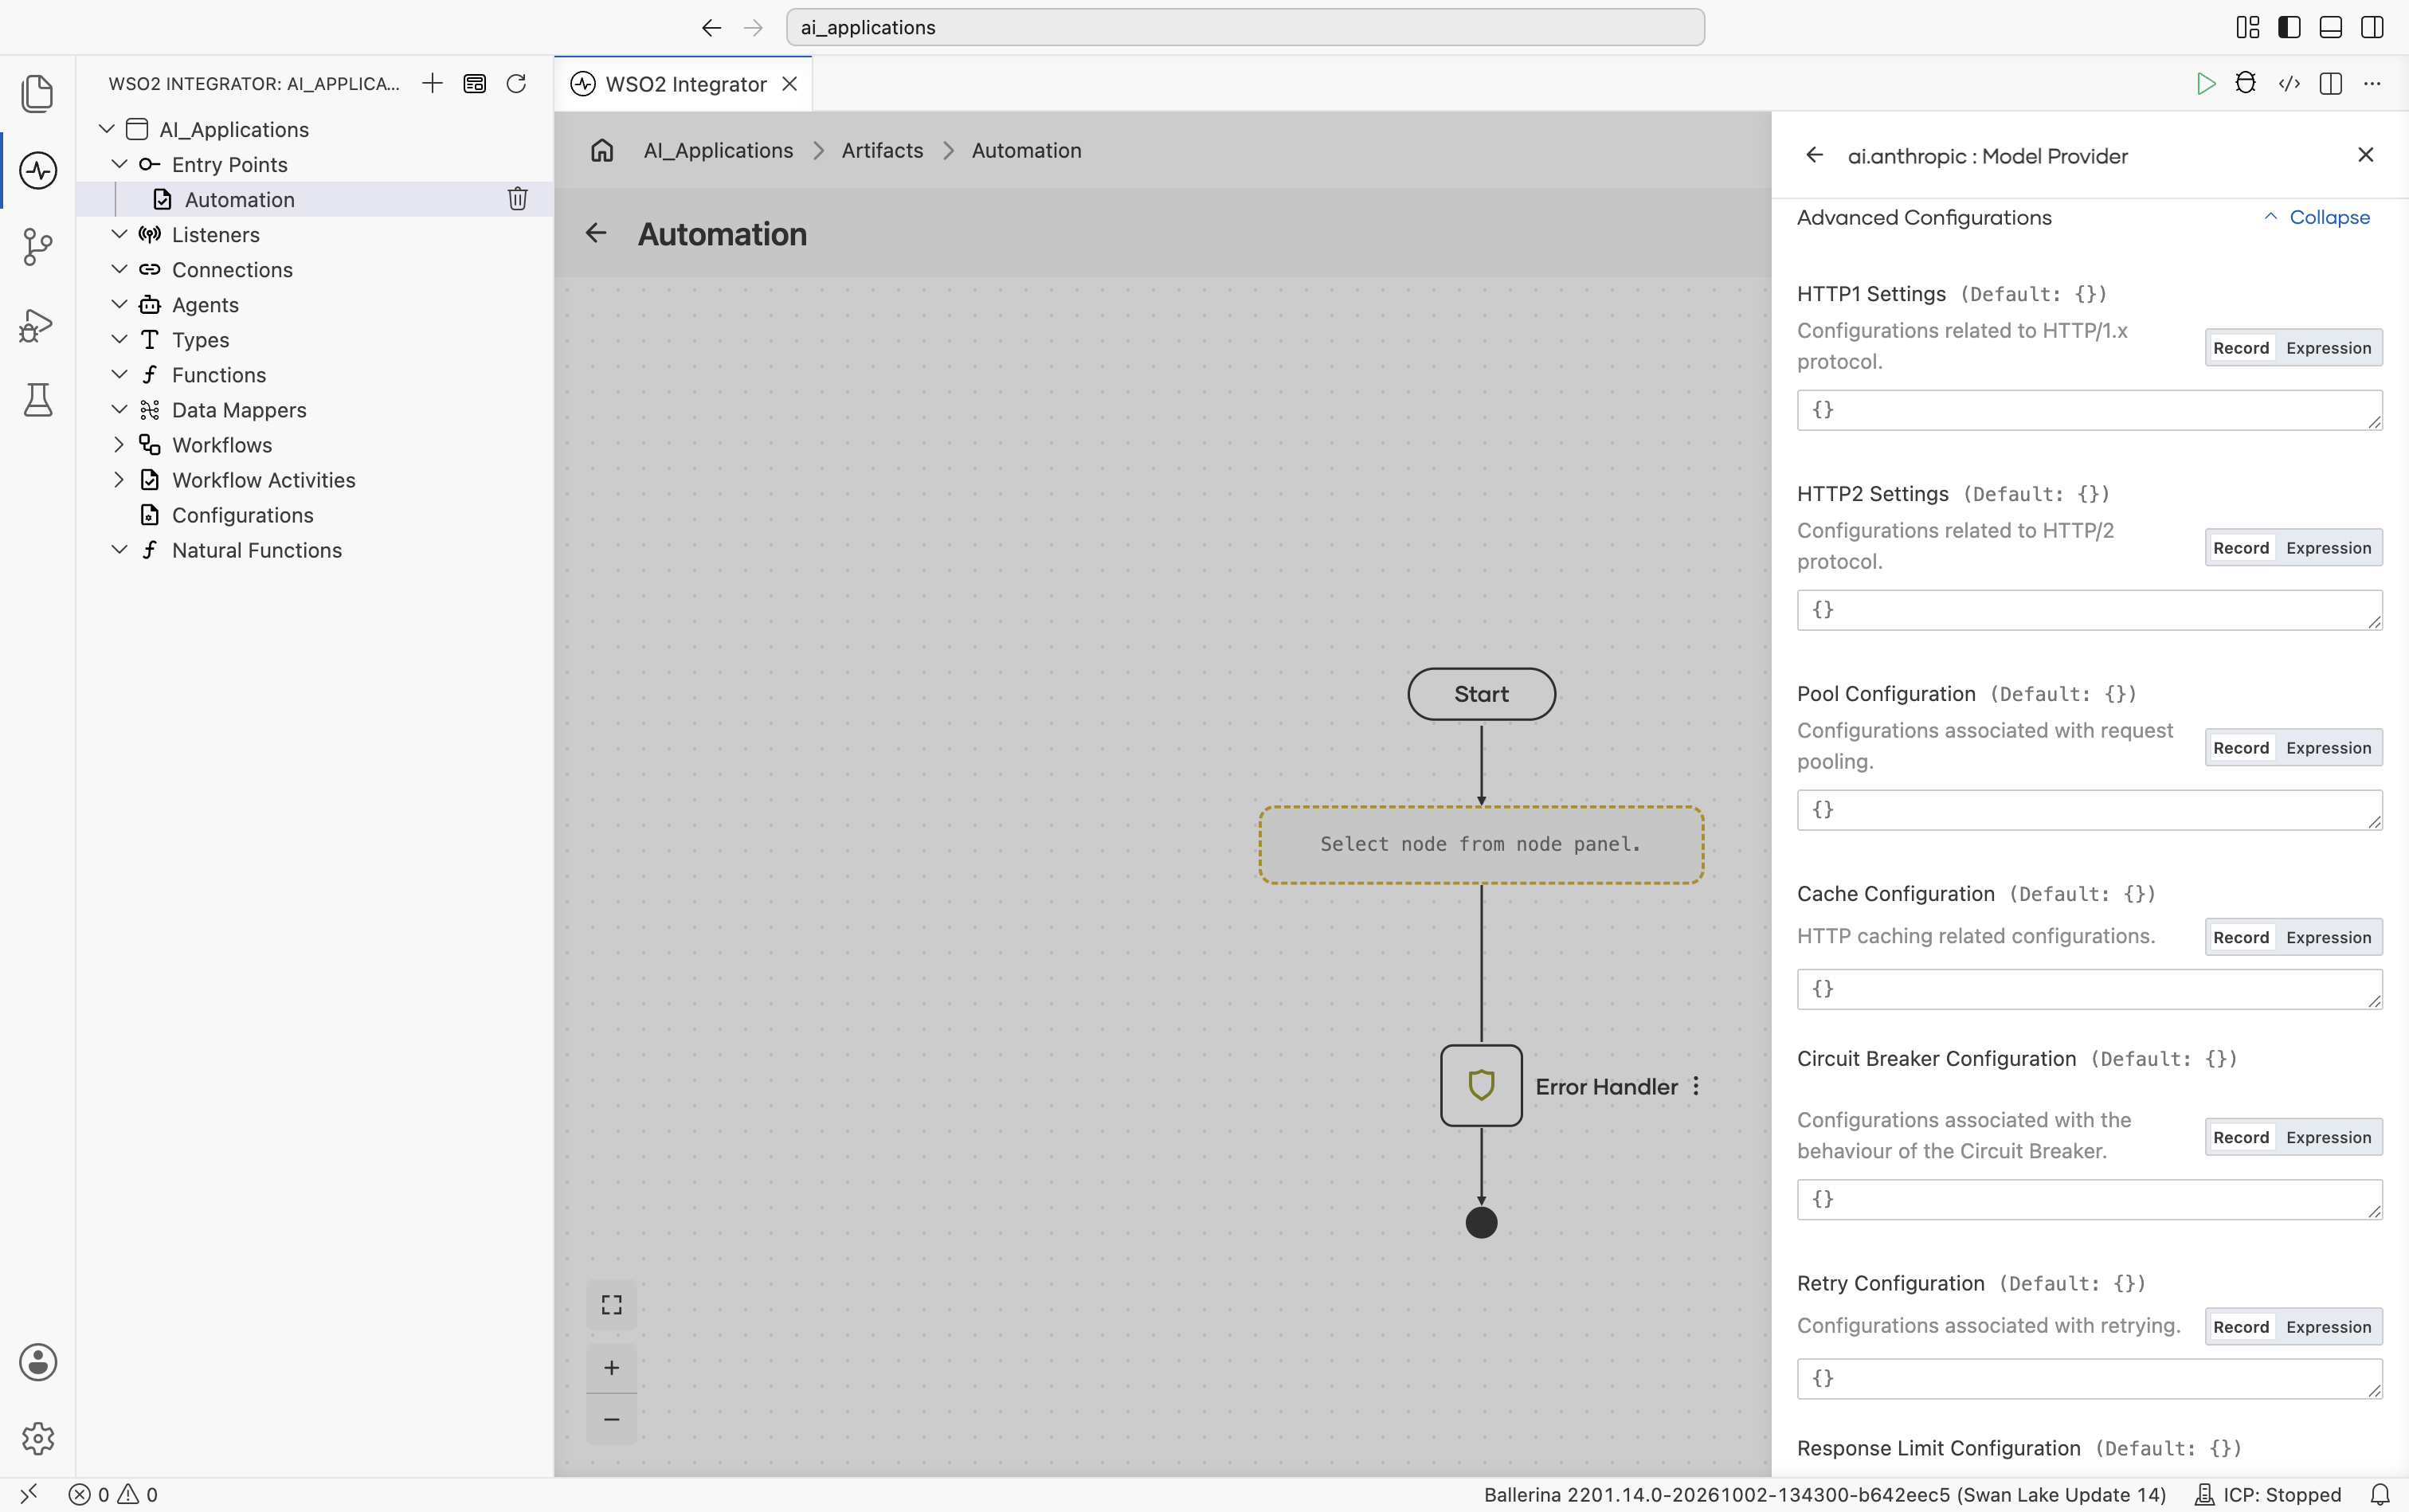Collapse the Connections tree node
Screen dimensions: 2409x1512
[119, 270]
